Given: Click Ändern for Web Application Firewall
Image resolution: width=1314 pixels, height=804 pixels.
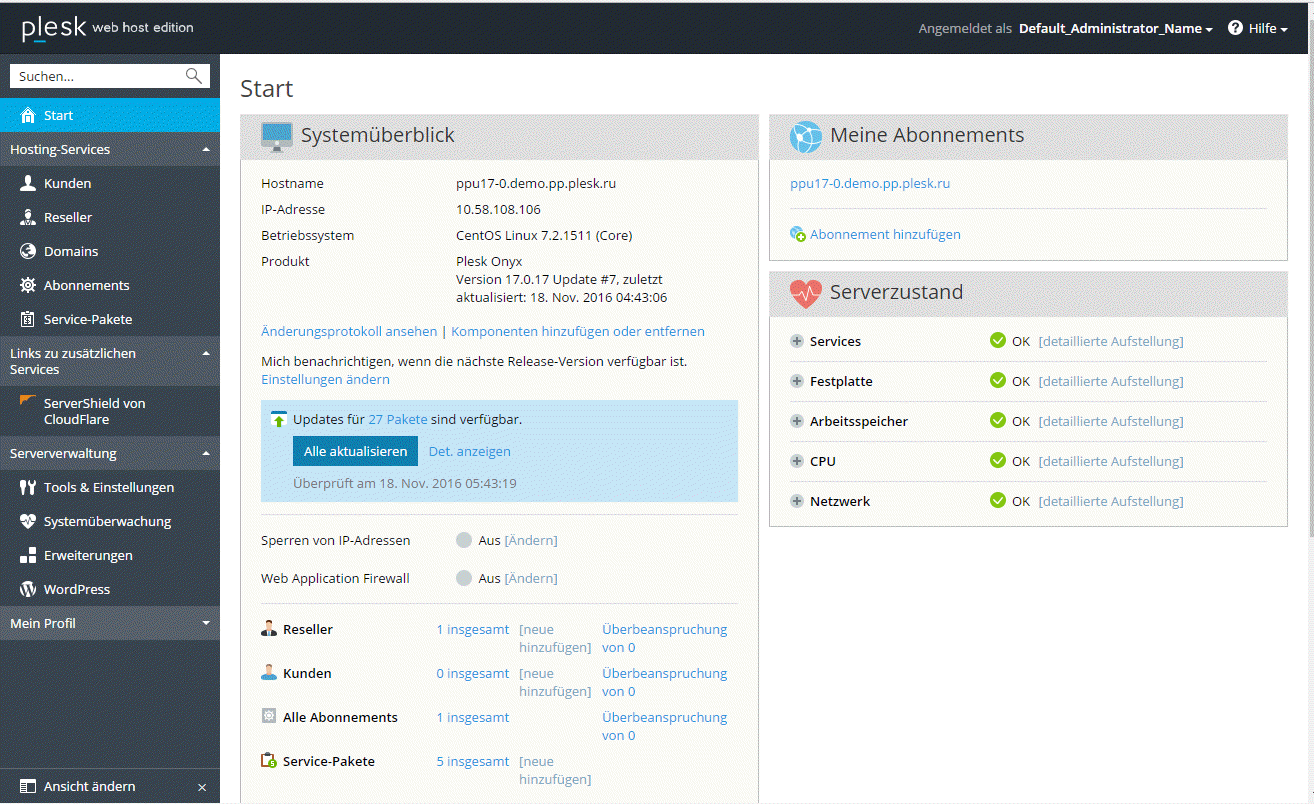Looking at the screenshot, I should click(x=531, y=578).
